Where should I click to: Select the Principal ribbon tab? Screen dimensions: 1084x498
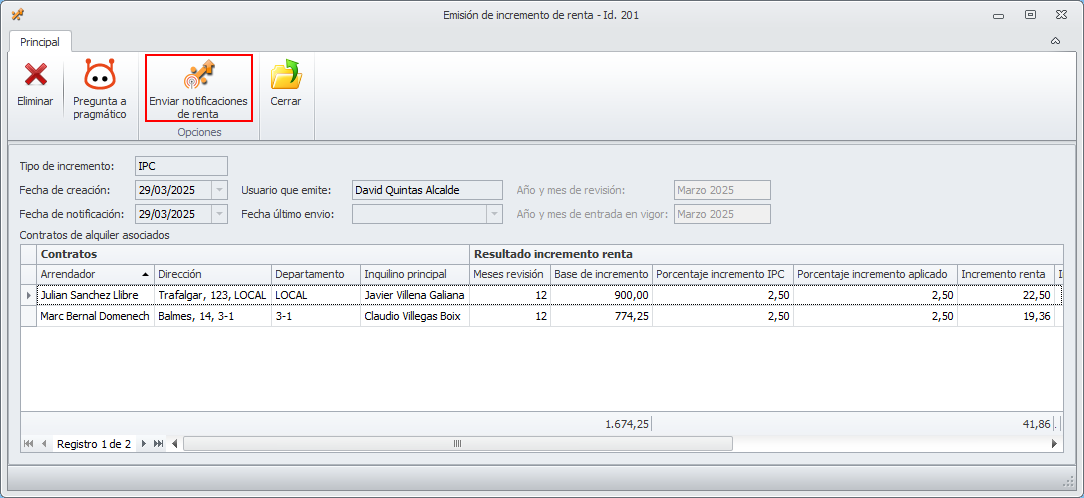tap(40, 42)
